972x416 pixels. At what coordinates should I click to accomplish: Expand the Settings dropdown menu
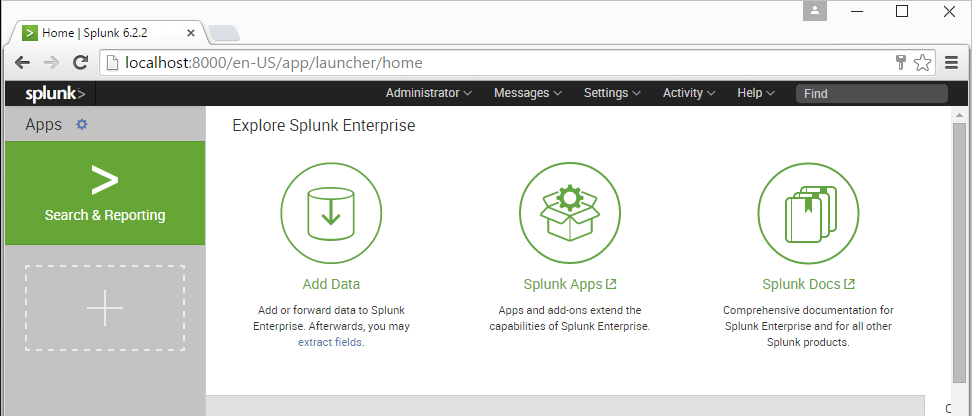pyautogui.click(x=612, y=93)
